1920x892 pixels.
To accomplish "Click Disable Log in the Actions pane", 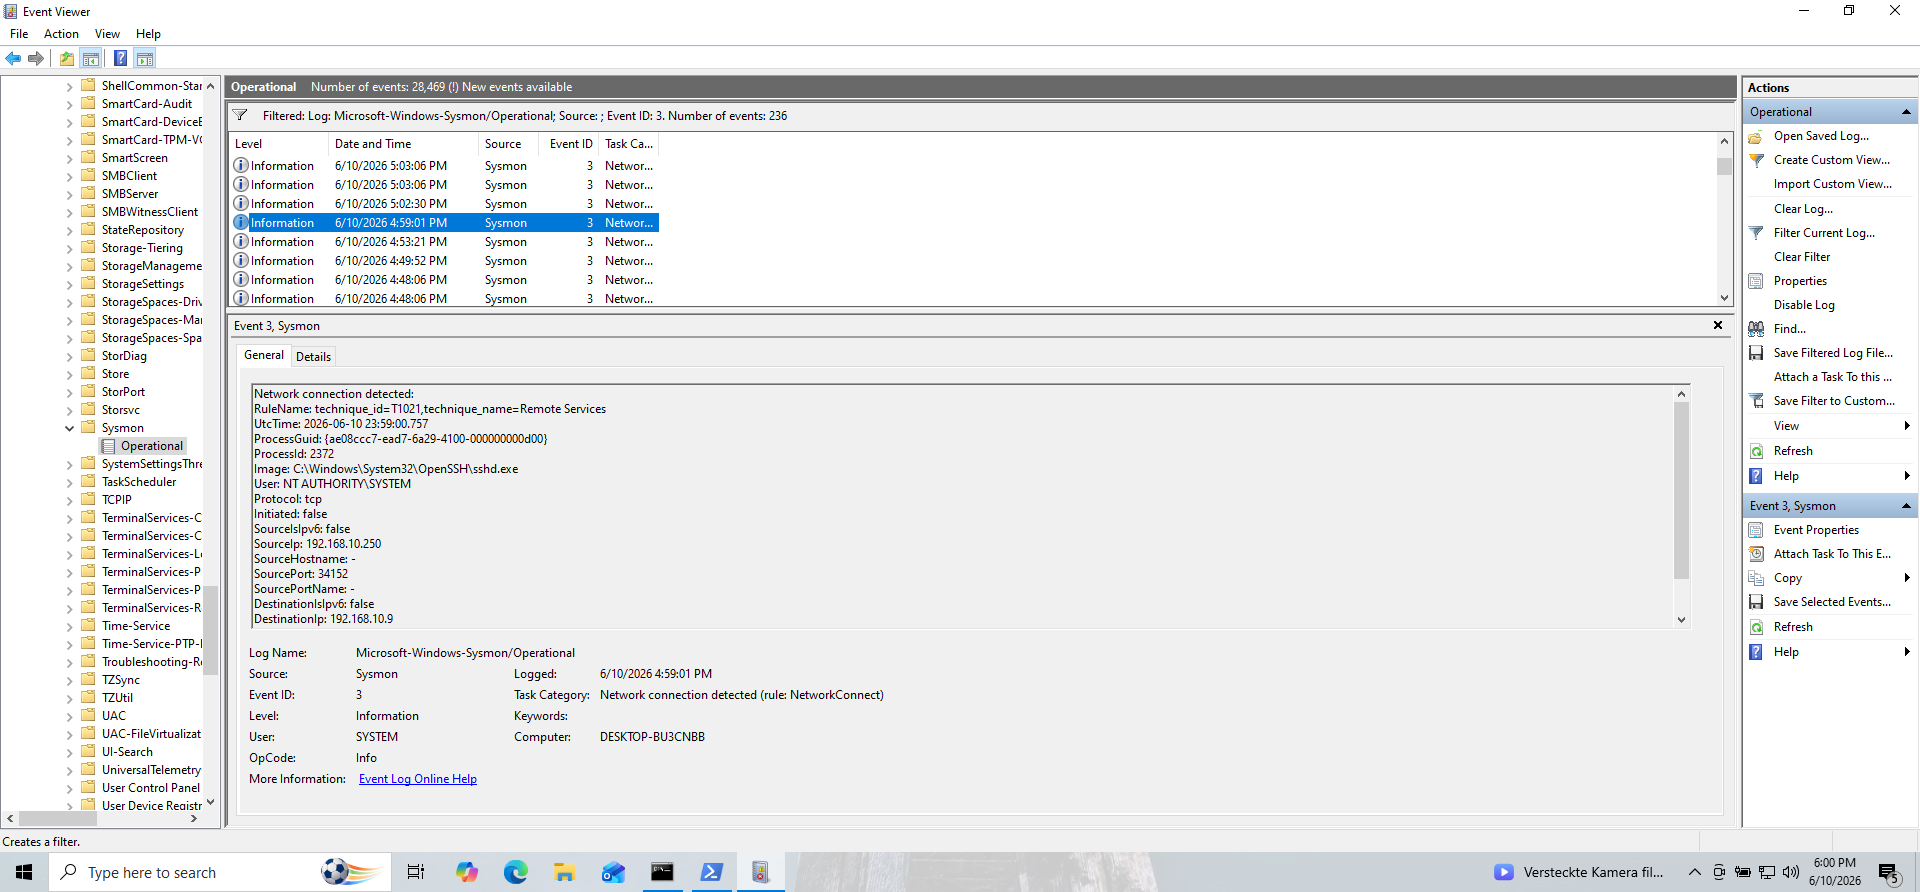I will click(1804, 305).
